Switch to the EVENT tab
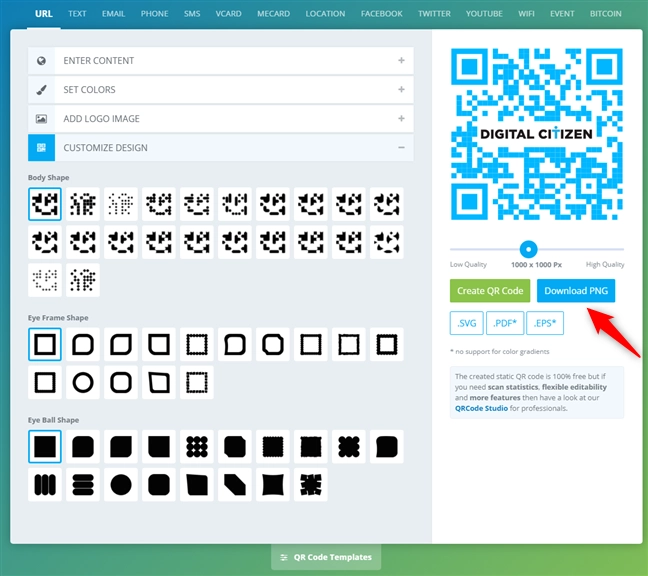Image resolution: width=648 pixels, height=576 pixels. tap(562, 14)
